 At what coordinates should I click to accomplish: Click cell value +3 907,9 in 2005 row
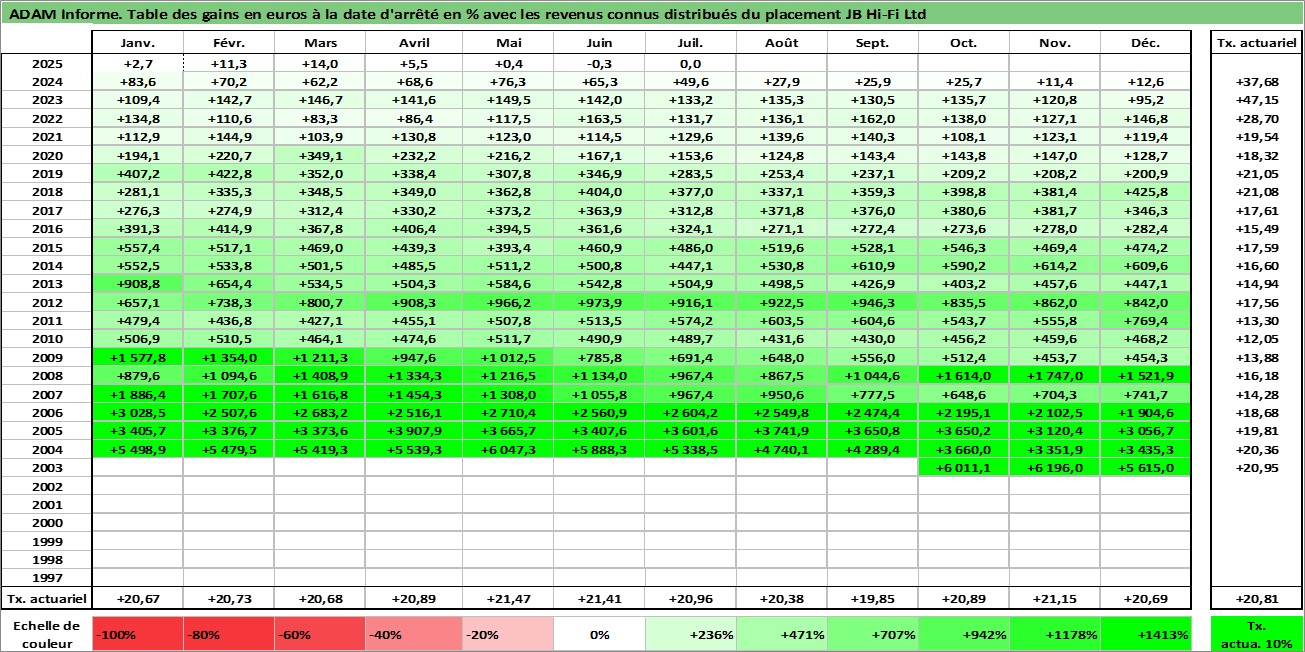point(414,431)
